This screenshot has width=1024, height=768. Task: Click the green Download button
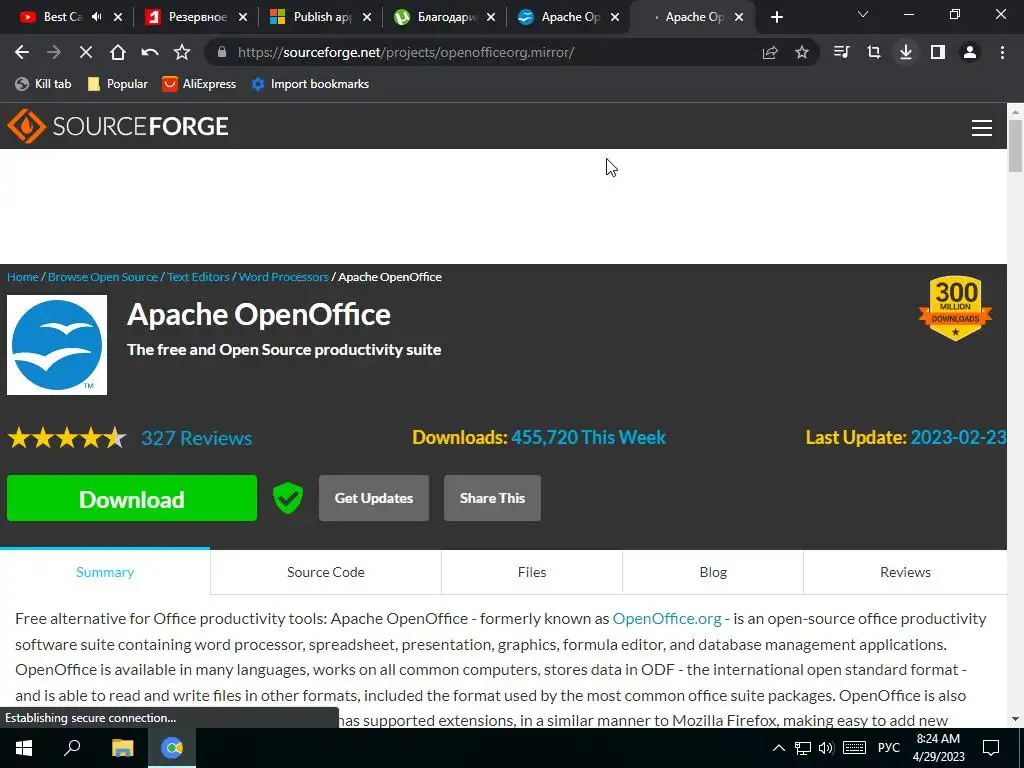(x=132, y=498)
